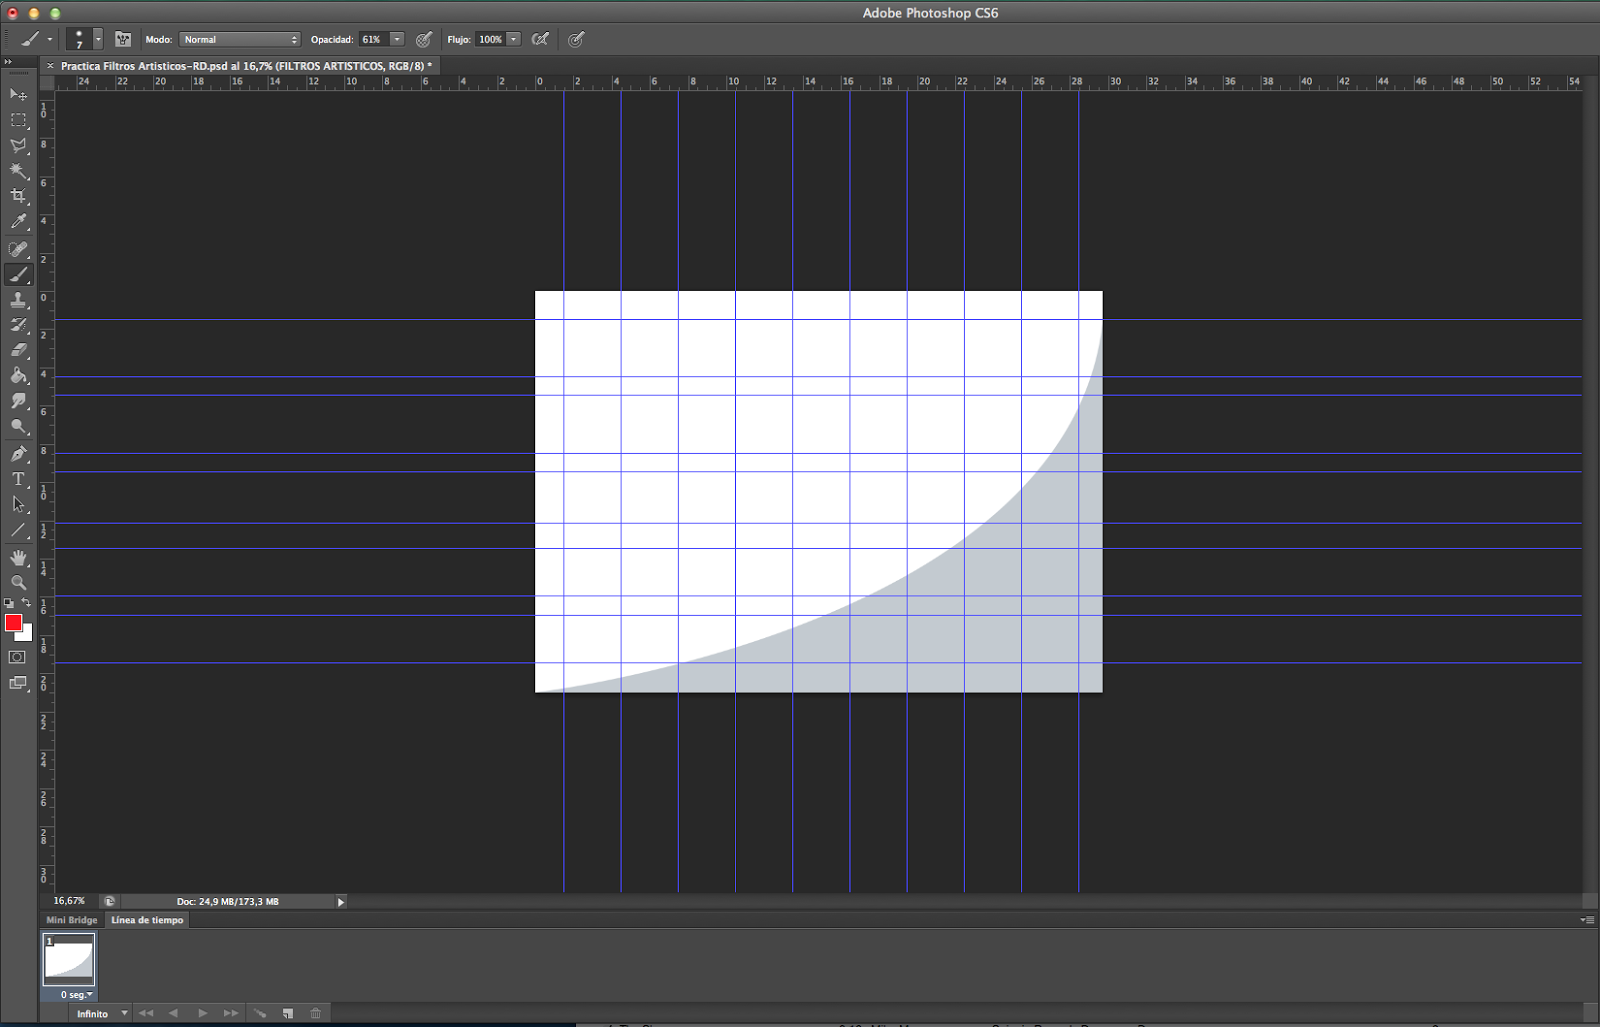Select frame 1 thumbnail in timeline
Viewport: 1600px width, 1027px height.
pyautogui.click(x=69, y=960)
